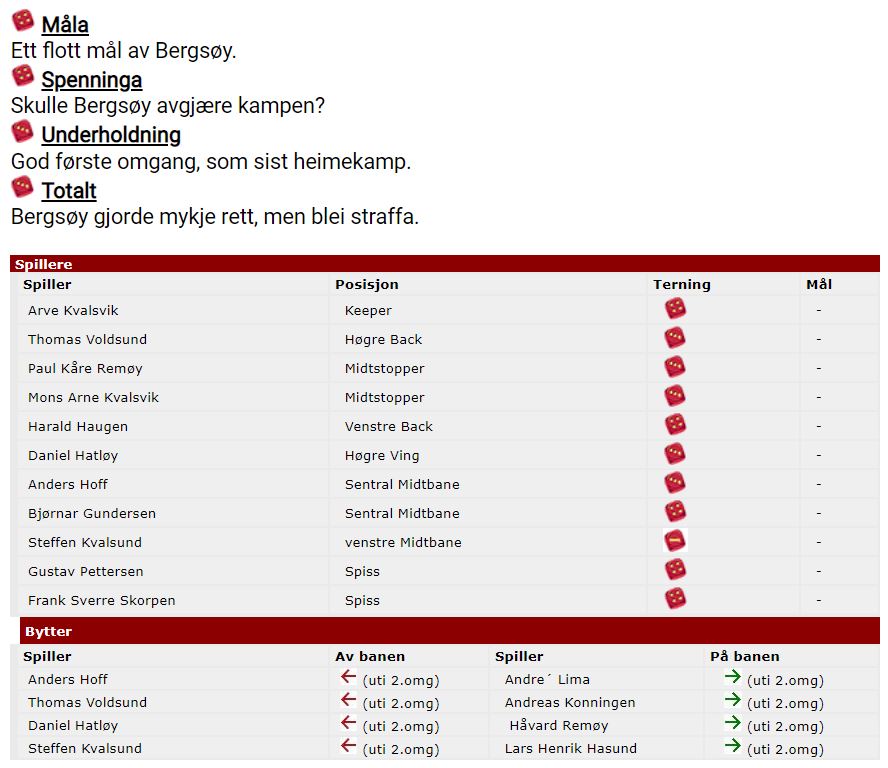This screenshot has width=888, height=768.
Task: Click the dice icon beside Måla heading
Action: pos(23,20)
